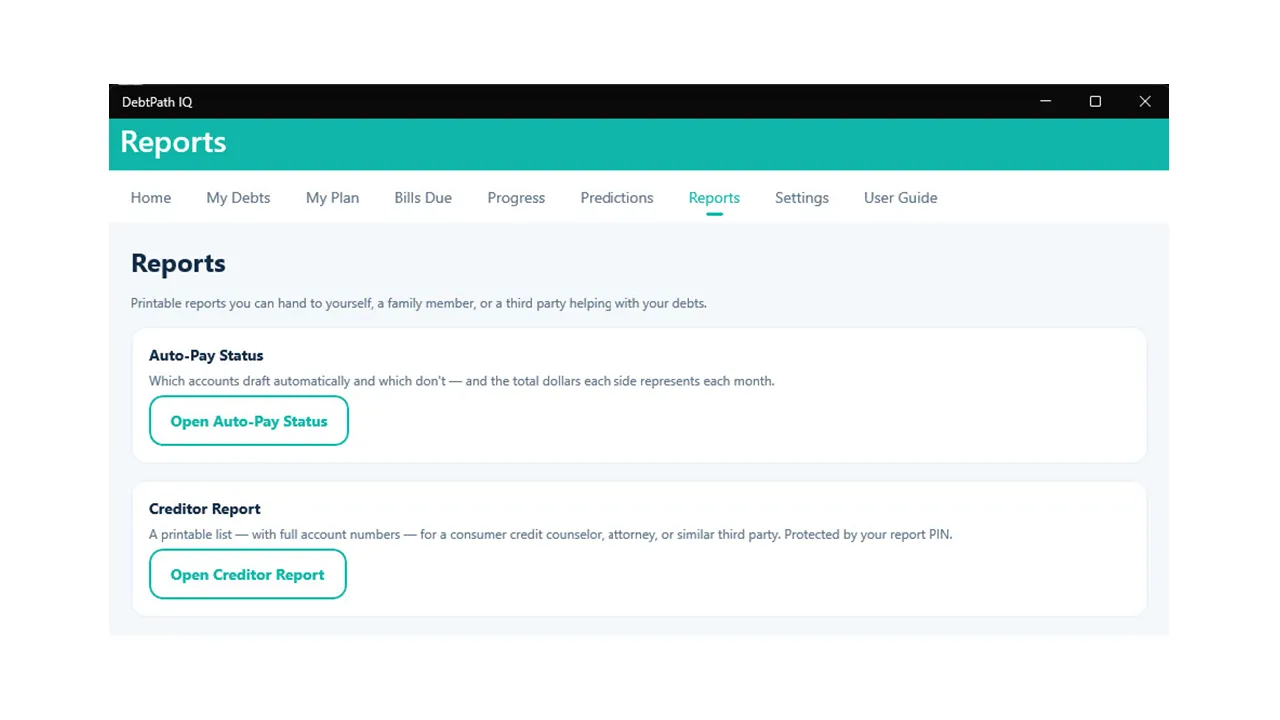Open the Predictions tab
Screen dimensions: 1280x720
click(617, 198)
